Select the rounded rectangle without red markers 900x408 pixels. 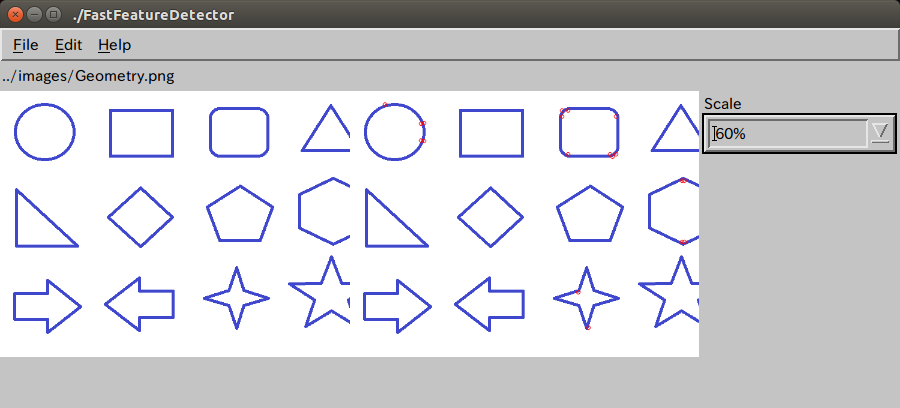pos(239,132)
